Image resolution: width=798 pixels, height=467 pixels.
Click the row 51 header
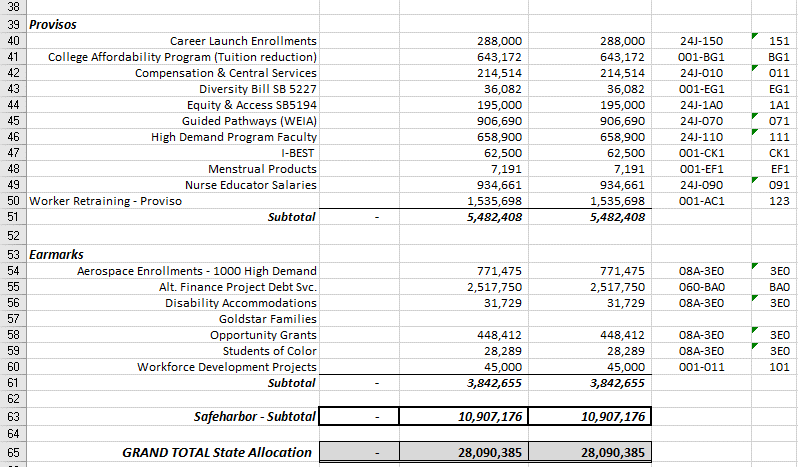pyautogui.click(x=12, y=217)
